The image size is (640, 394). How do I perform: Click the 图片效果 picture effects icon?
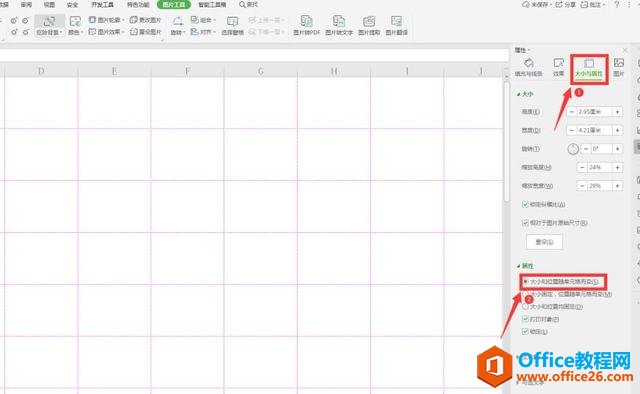coord(92,31)
